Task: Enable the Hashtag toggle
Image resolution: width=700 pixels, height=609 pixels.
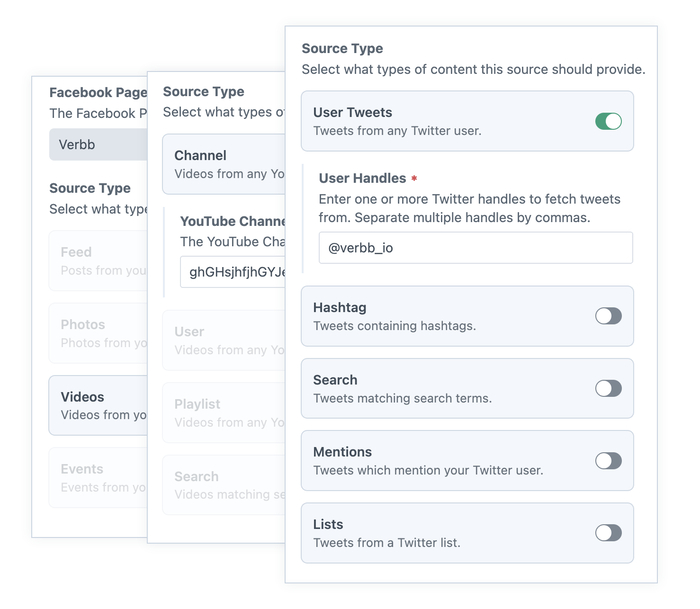Action: 608,316
